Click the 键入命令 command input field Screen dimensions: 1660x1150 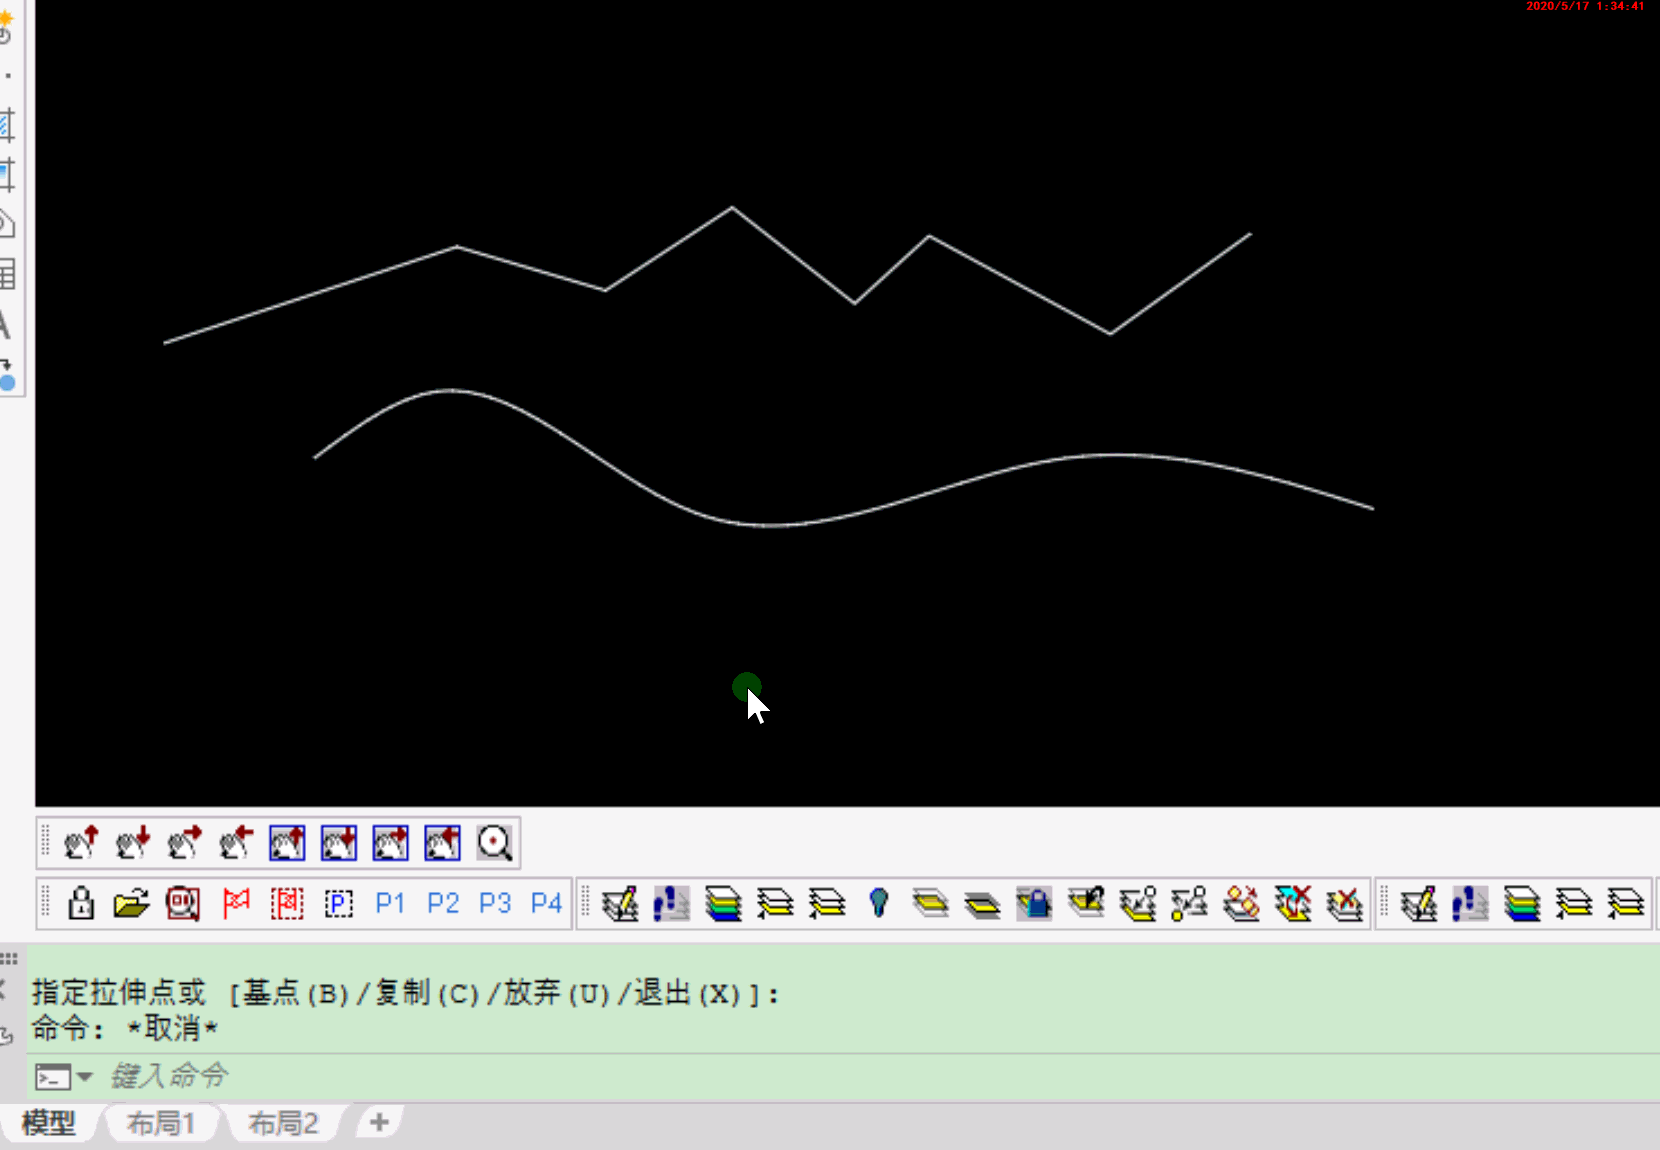click(x=880, y=1076)
